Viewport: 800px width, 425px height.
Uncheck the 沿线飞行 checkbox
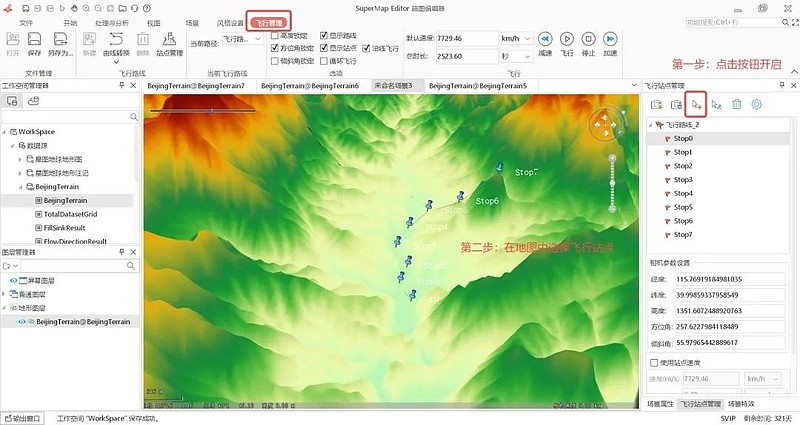click(367, 48)
